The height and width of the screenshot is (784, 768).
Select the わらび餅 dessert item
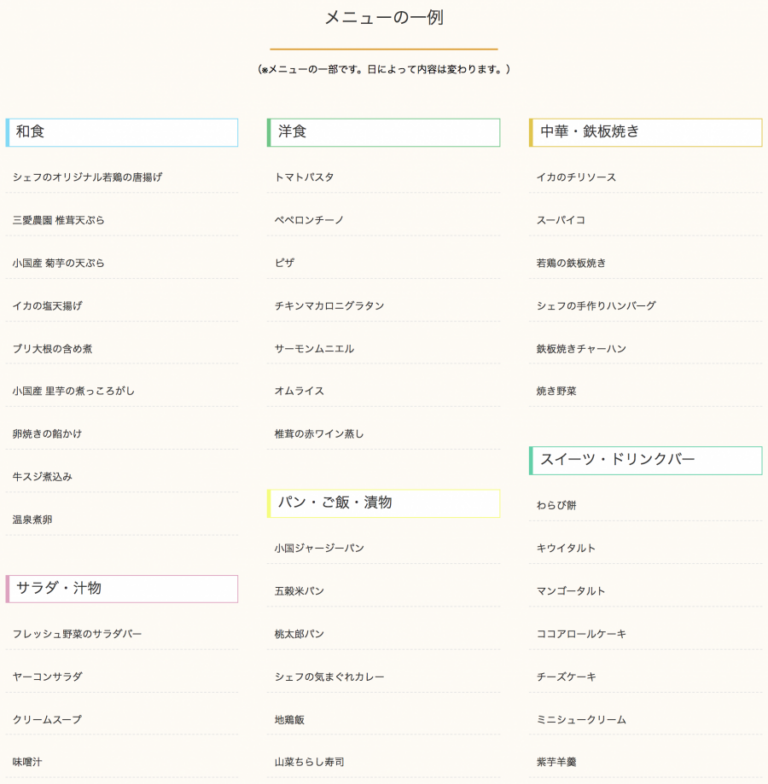(x=556, y=505)
